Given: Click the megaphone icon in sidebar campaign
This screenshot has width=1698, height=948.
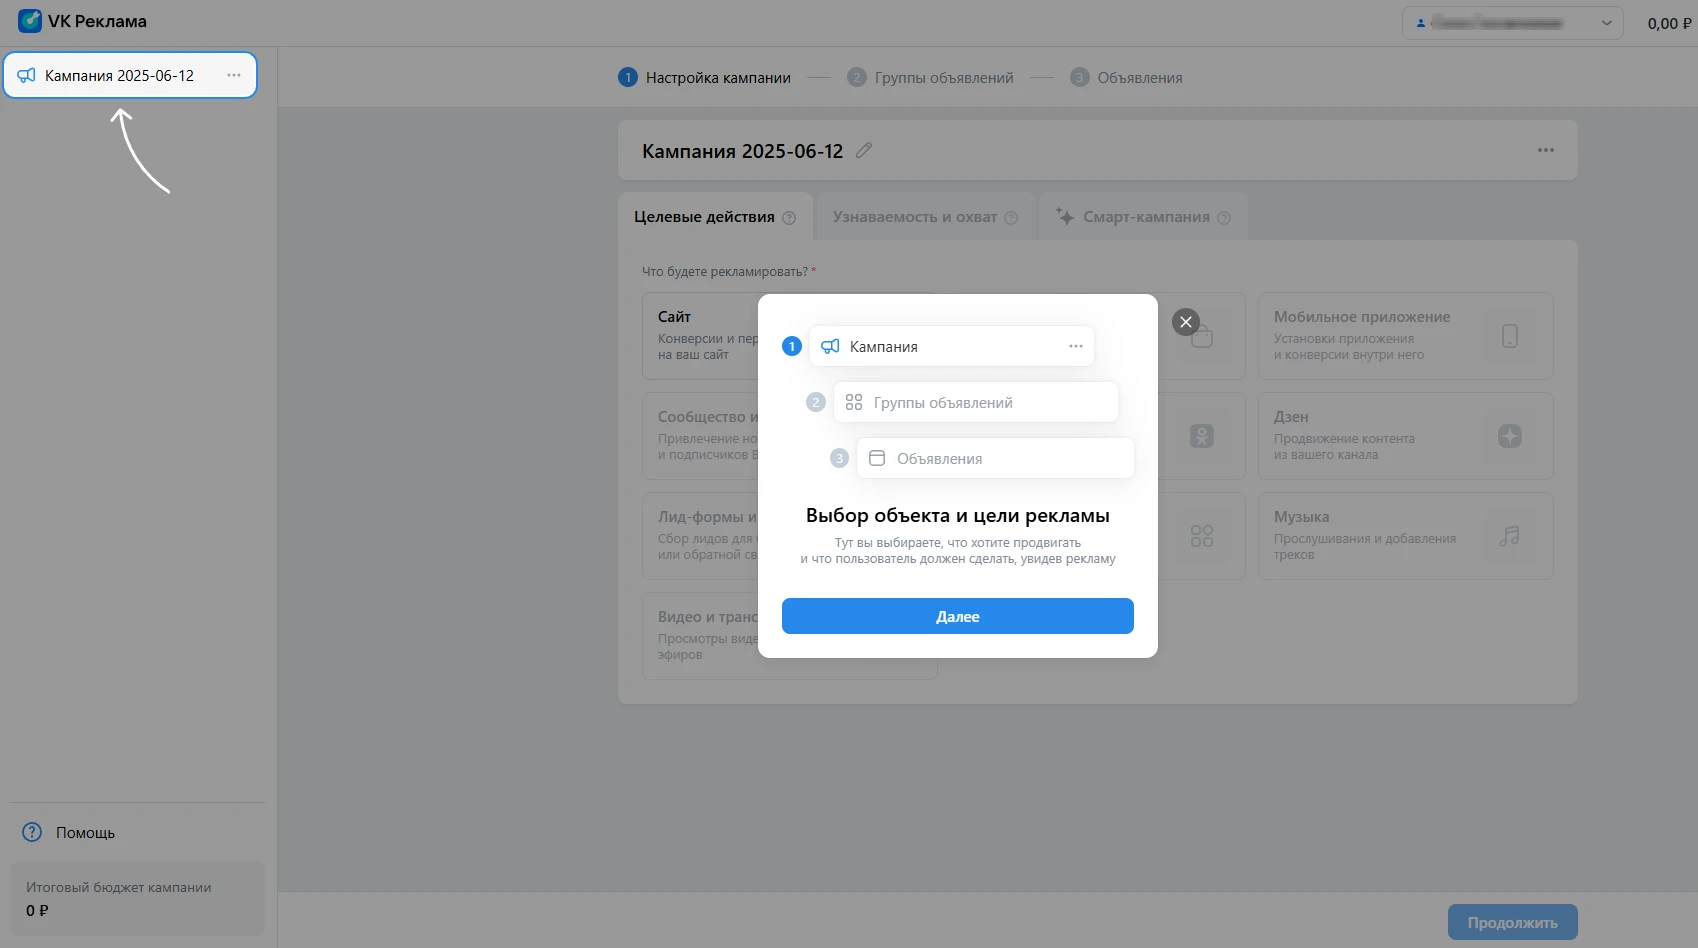Looking at the screenshot, I should click(27, 75).
